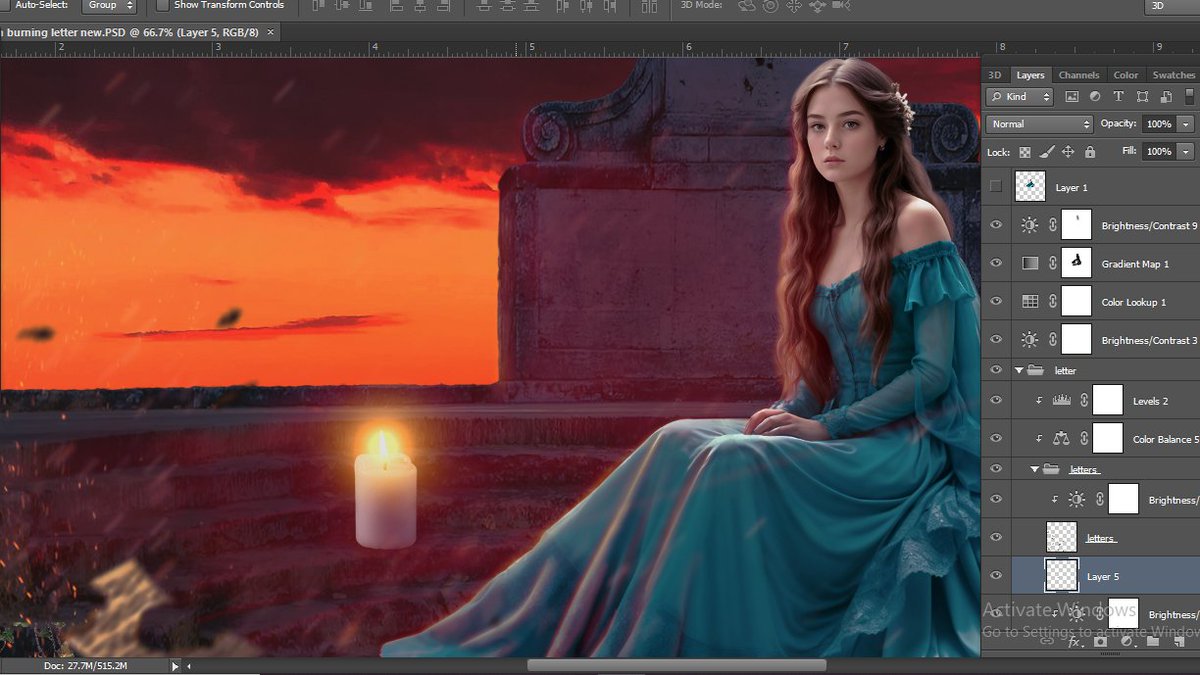Screen dimensions: 1200x675
Task: Click the 3D orbit camera mode icon
Action: [x=747, y=6]
